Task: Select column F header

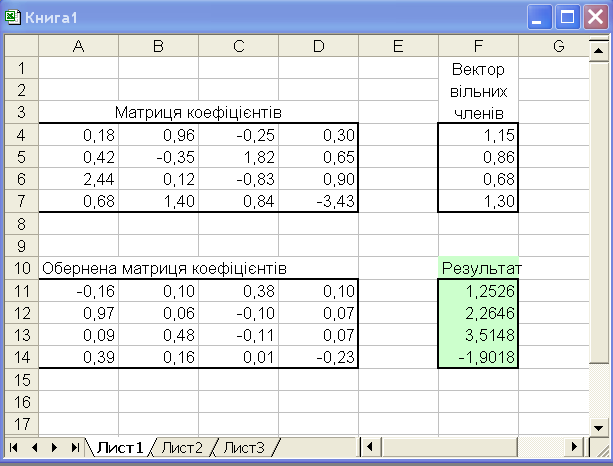Action: click(479, 46)
